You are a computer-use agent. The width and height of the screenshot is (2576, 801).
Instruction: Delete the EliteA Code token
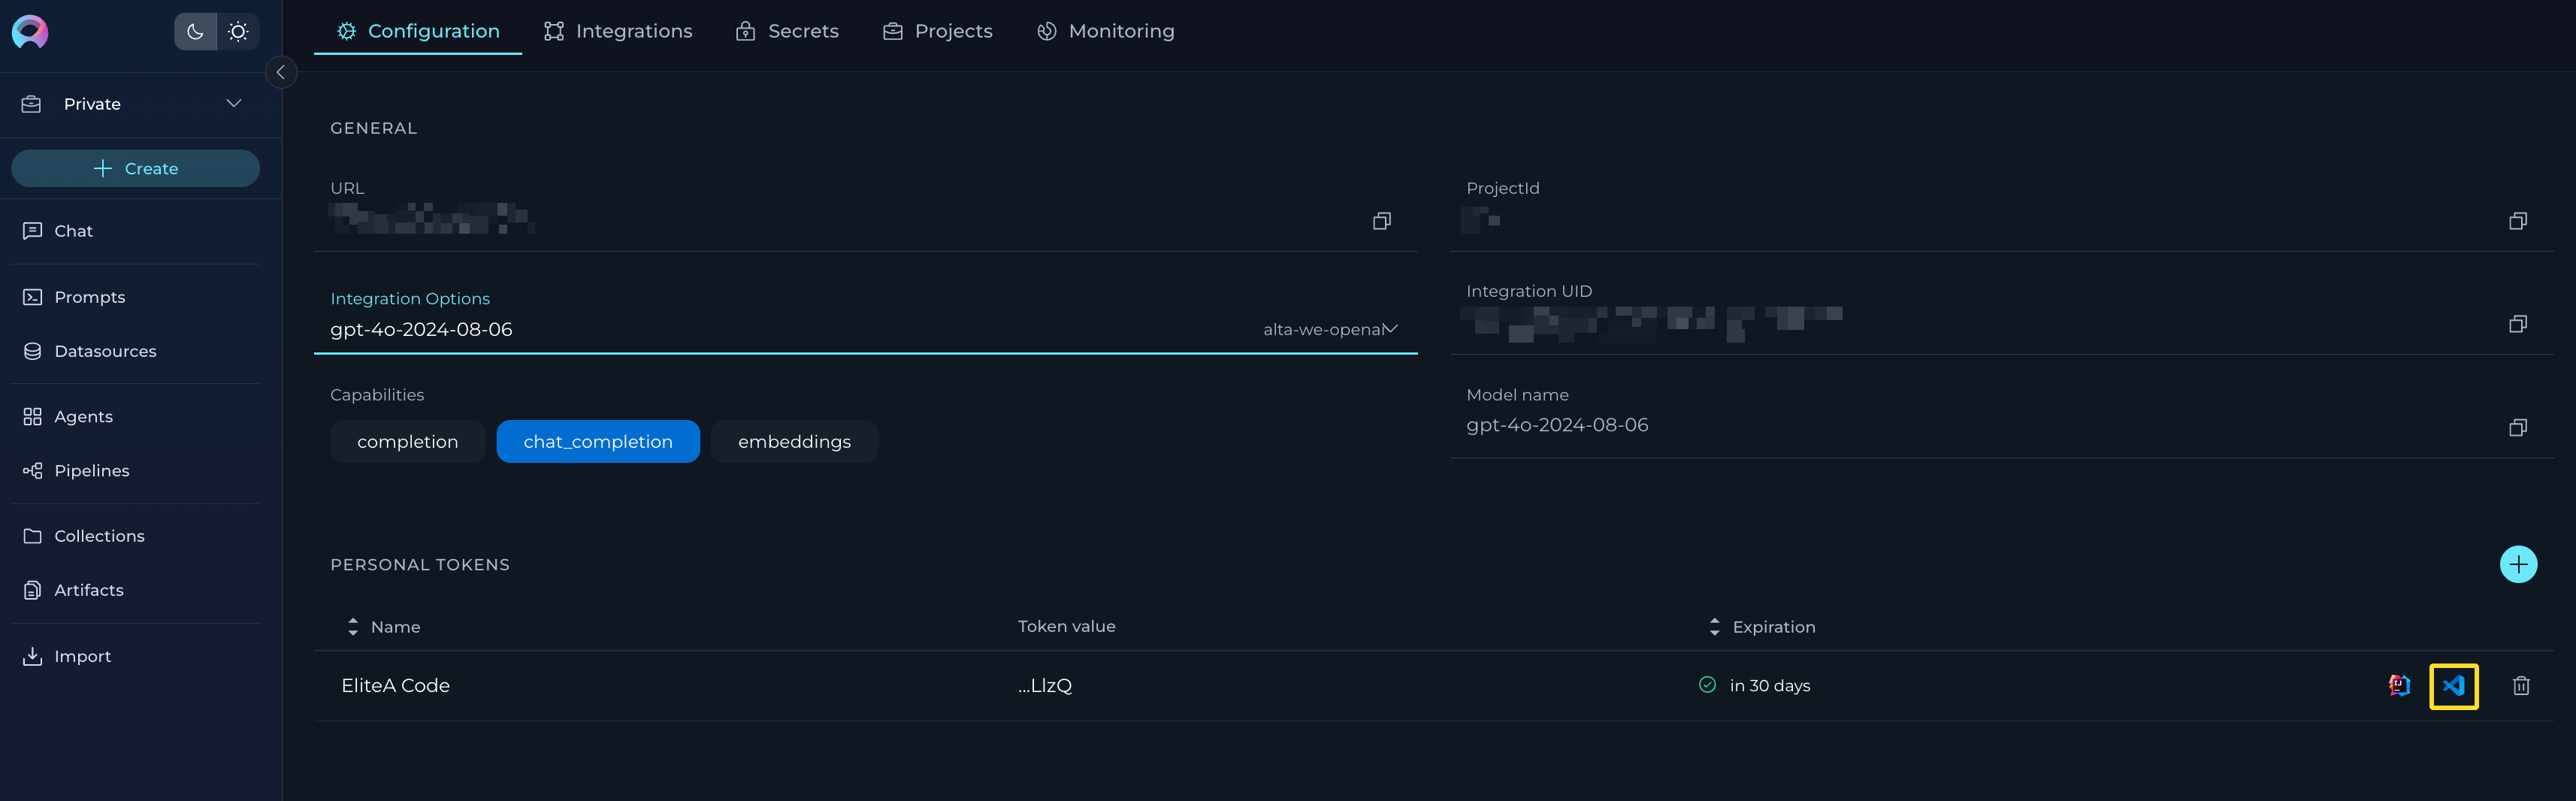(2521, 686)
